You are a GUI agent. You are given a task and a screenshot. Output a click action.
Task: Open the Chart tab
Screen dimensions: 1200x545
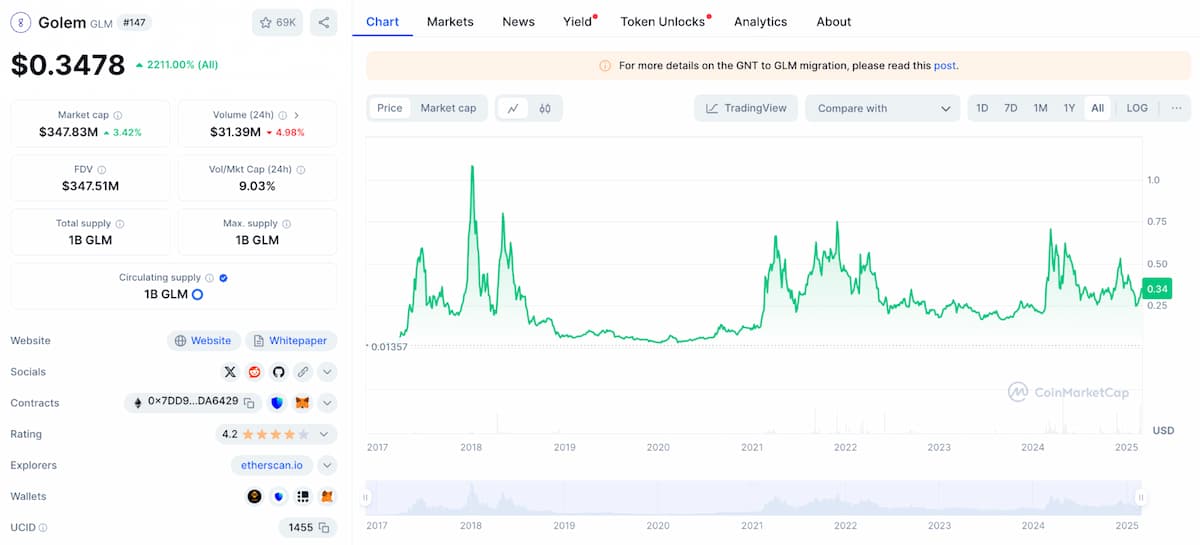tap(383, 21)
